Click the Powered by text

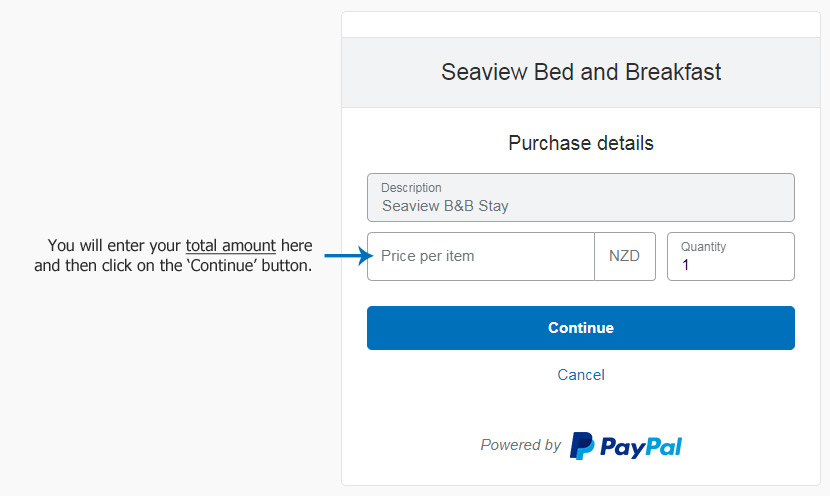[x=520, y=445]
